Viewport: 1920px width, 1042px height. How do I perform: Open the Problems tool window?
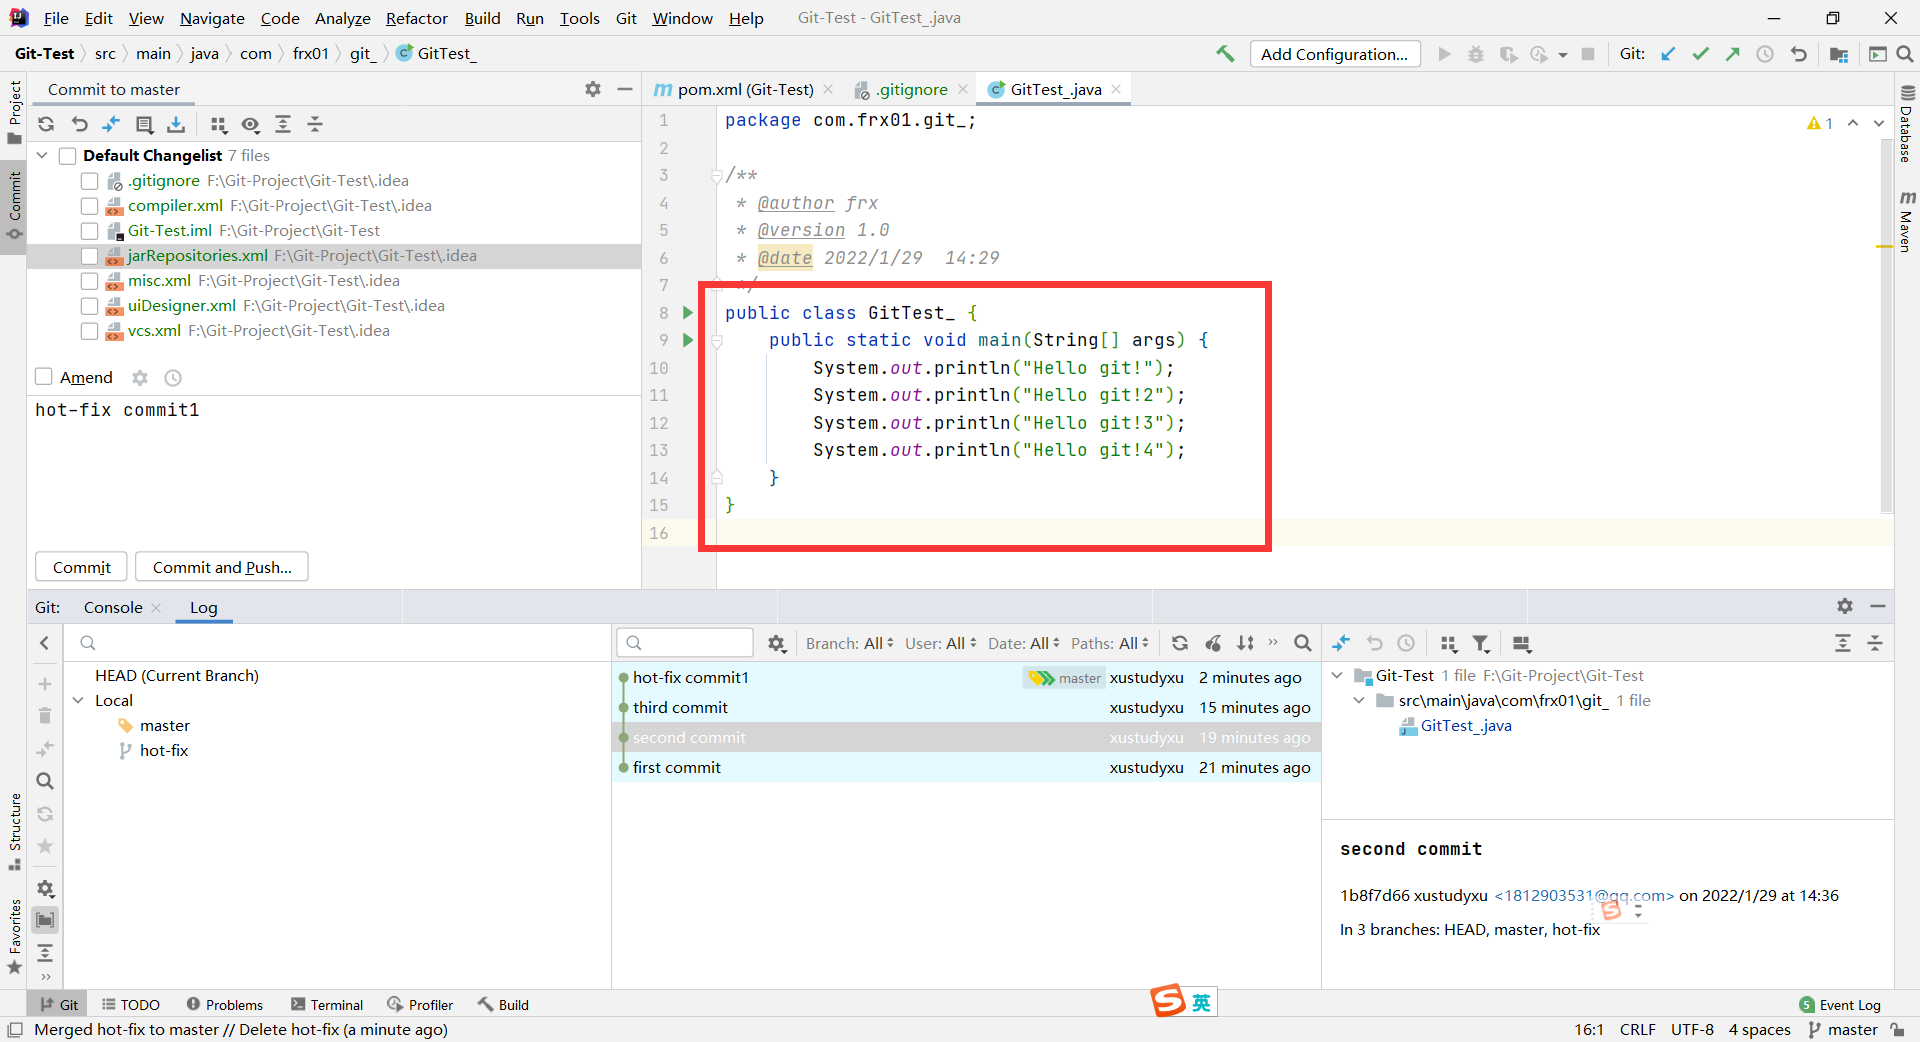coord(225,1005)
